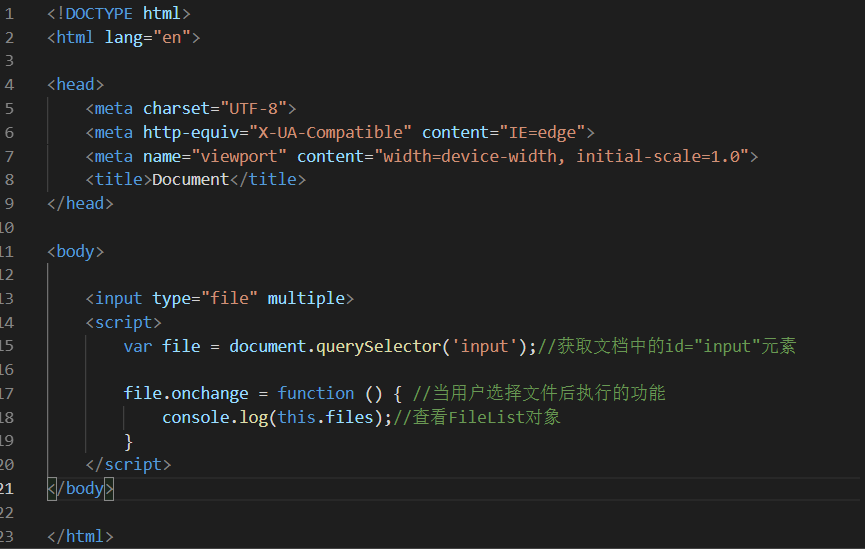Click the 'input' string argument
Image resolution: width=865 pixels, height=549 pixels.
coord(484,347)
